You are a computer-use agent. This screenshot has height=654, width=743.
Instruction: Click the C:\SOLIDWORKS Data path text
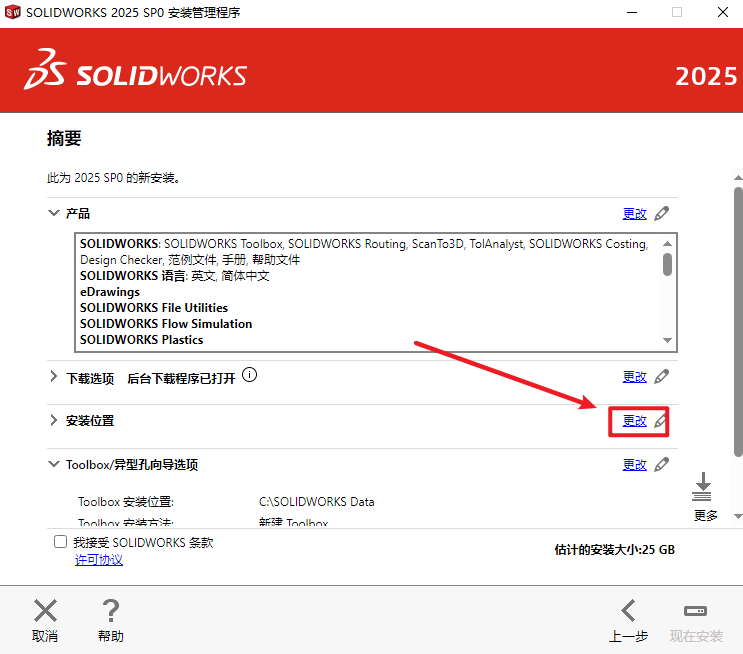tap(317, 502)
